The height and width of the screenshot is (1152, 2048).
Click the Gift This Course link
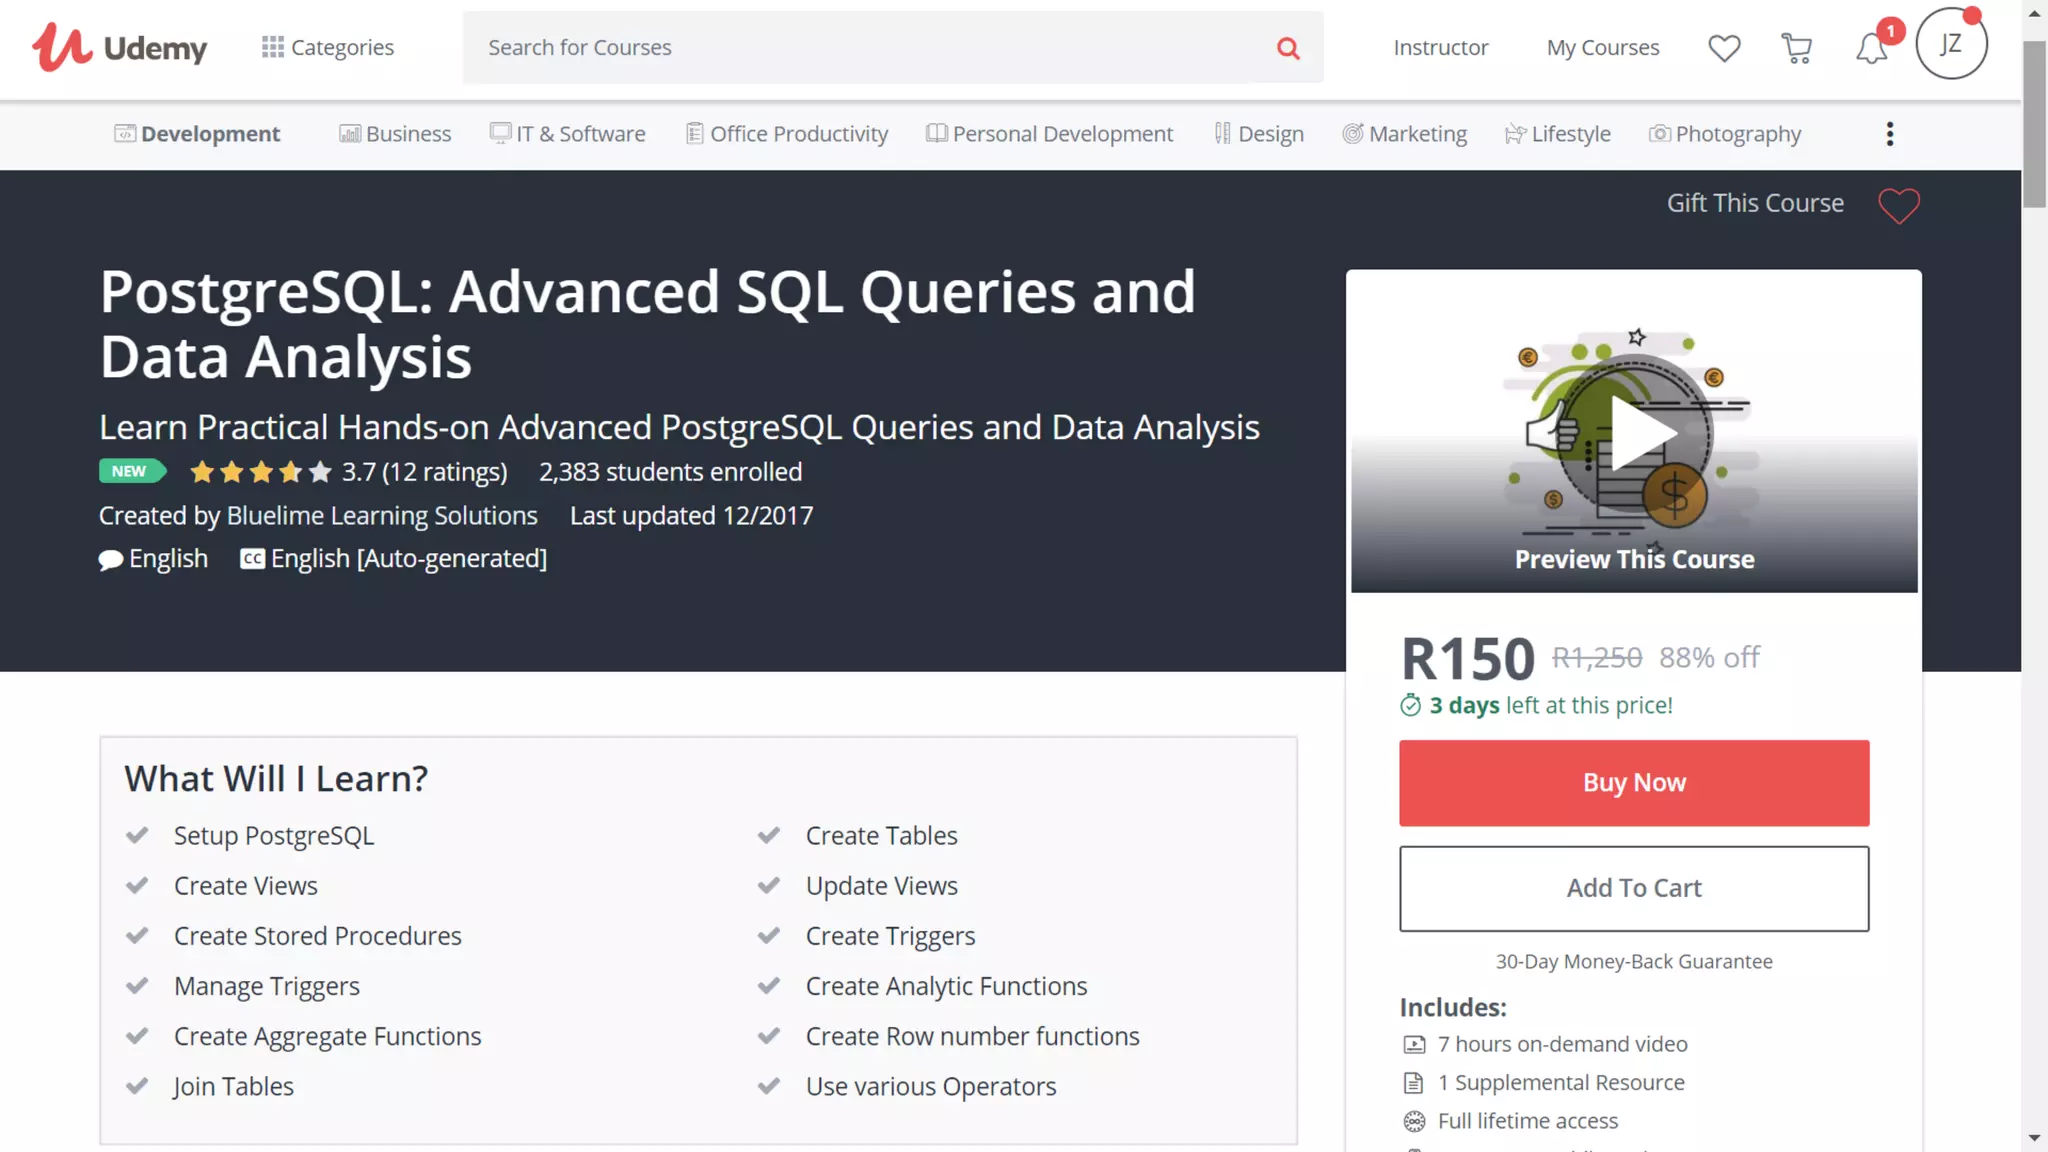[x=1755, y=203]
